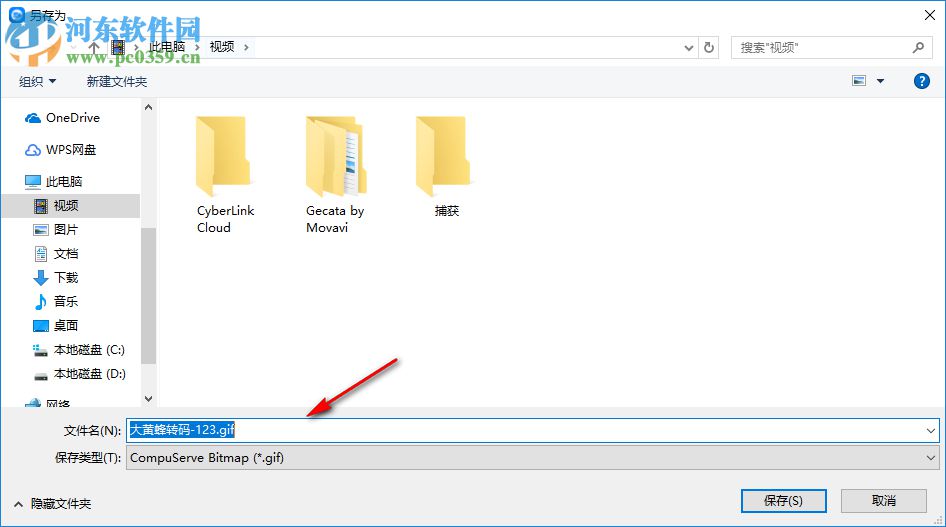Click the D: drive icon

point(40,376)
